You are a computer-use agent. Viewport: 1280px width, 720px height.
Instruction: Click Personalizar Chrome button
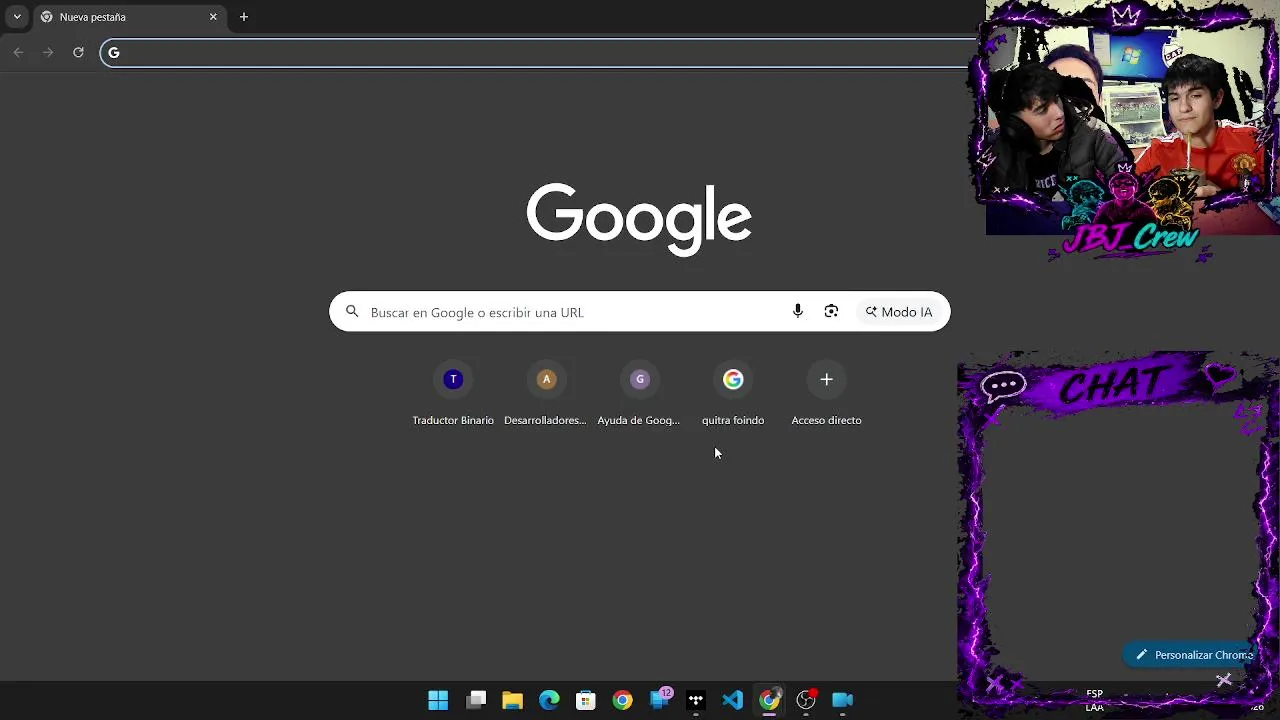[1192, 655]
